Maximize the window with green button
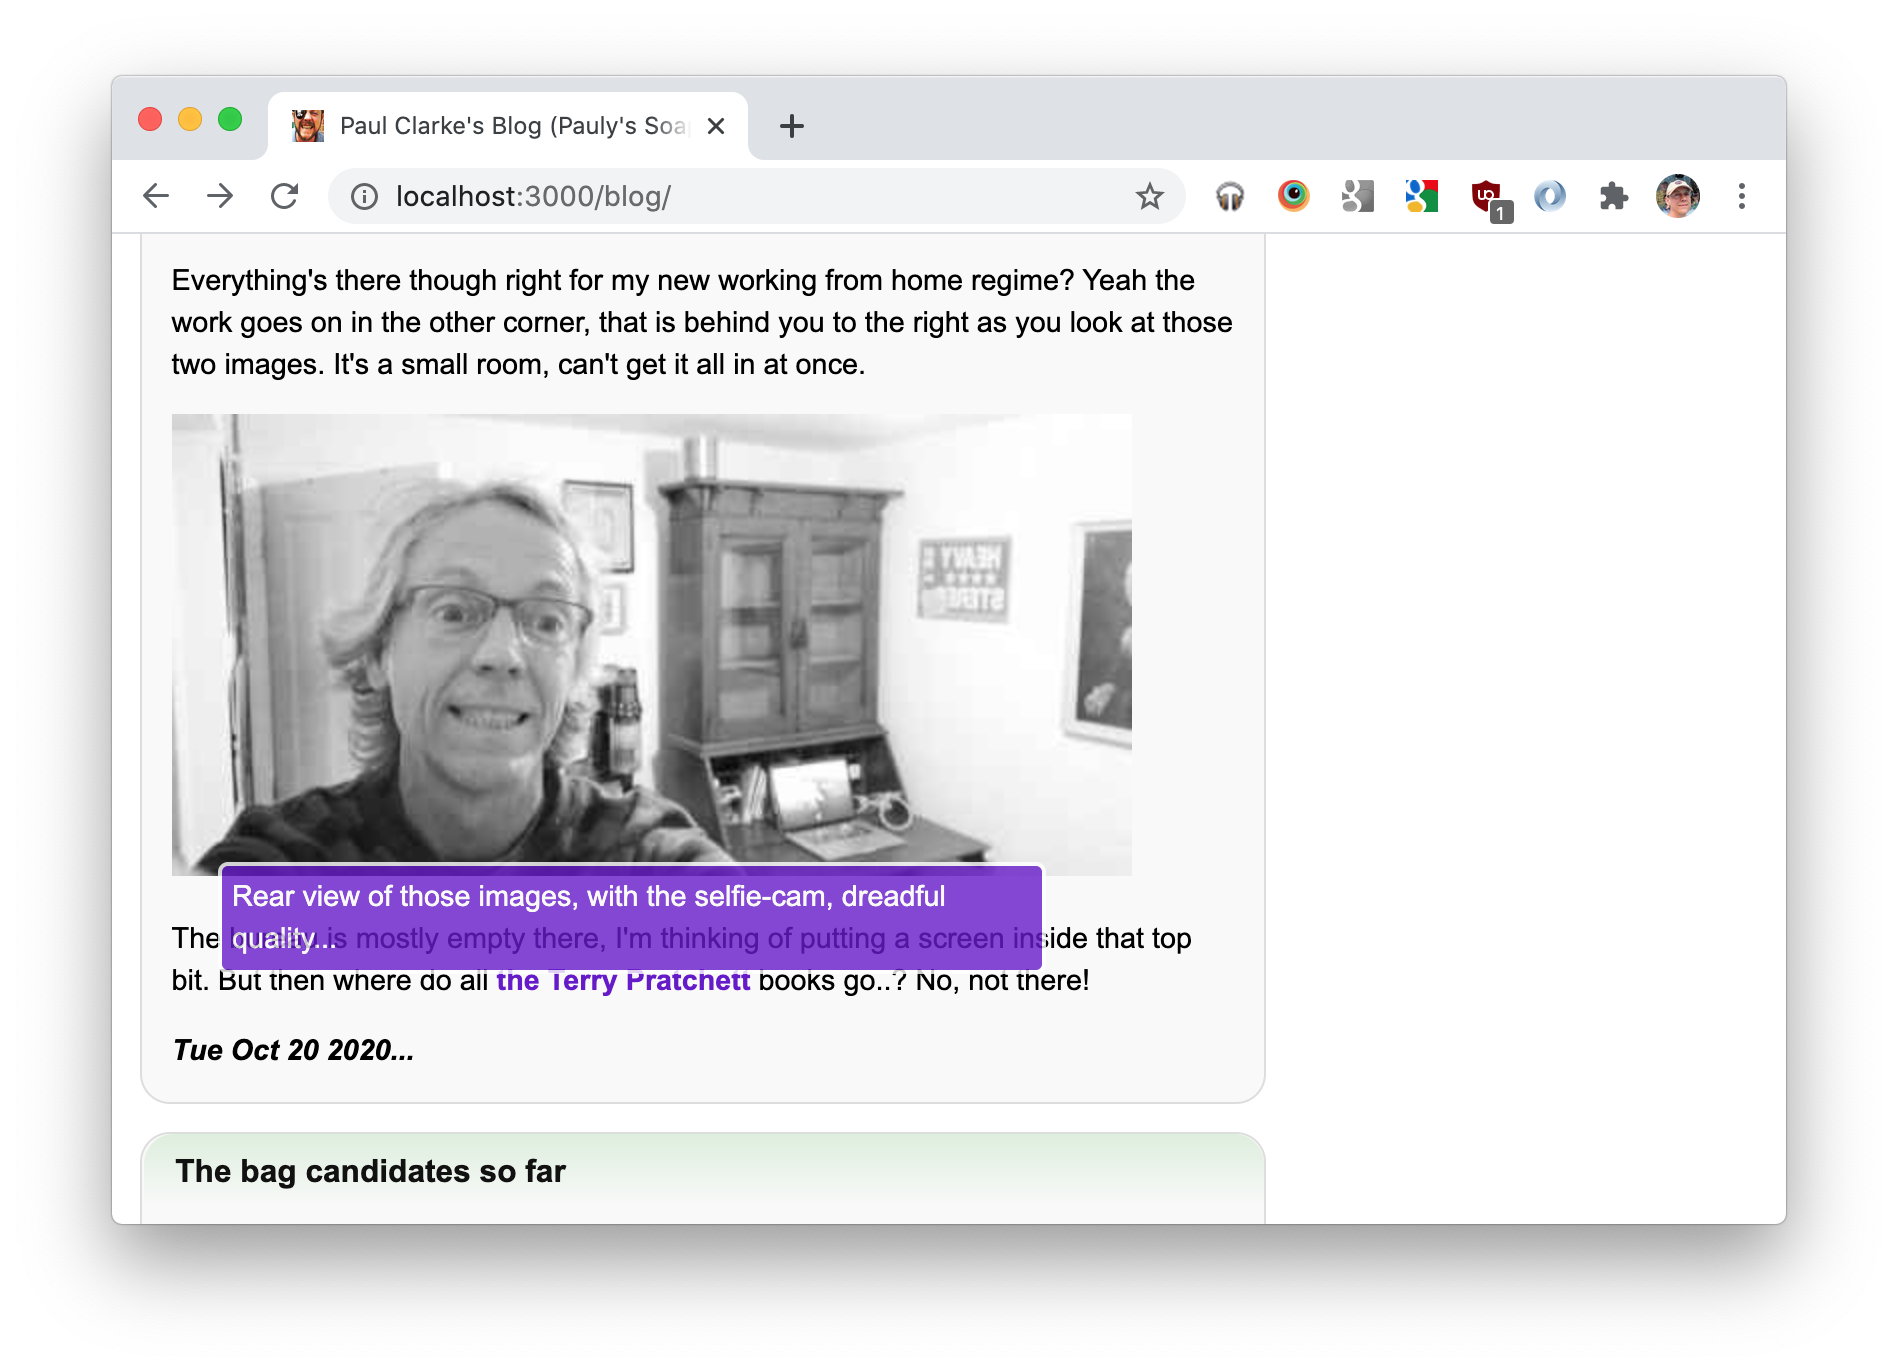This screenshot has width=1898, height=1372. pyautogui.click(x=230, y=119)
